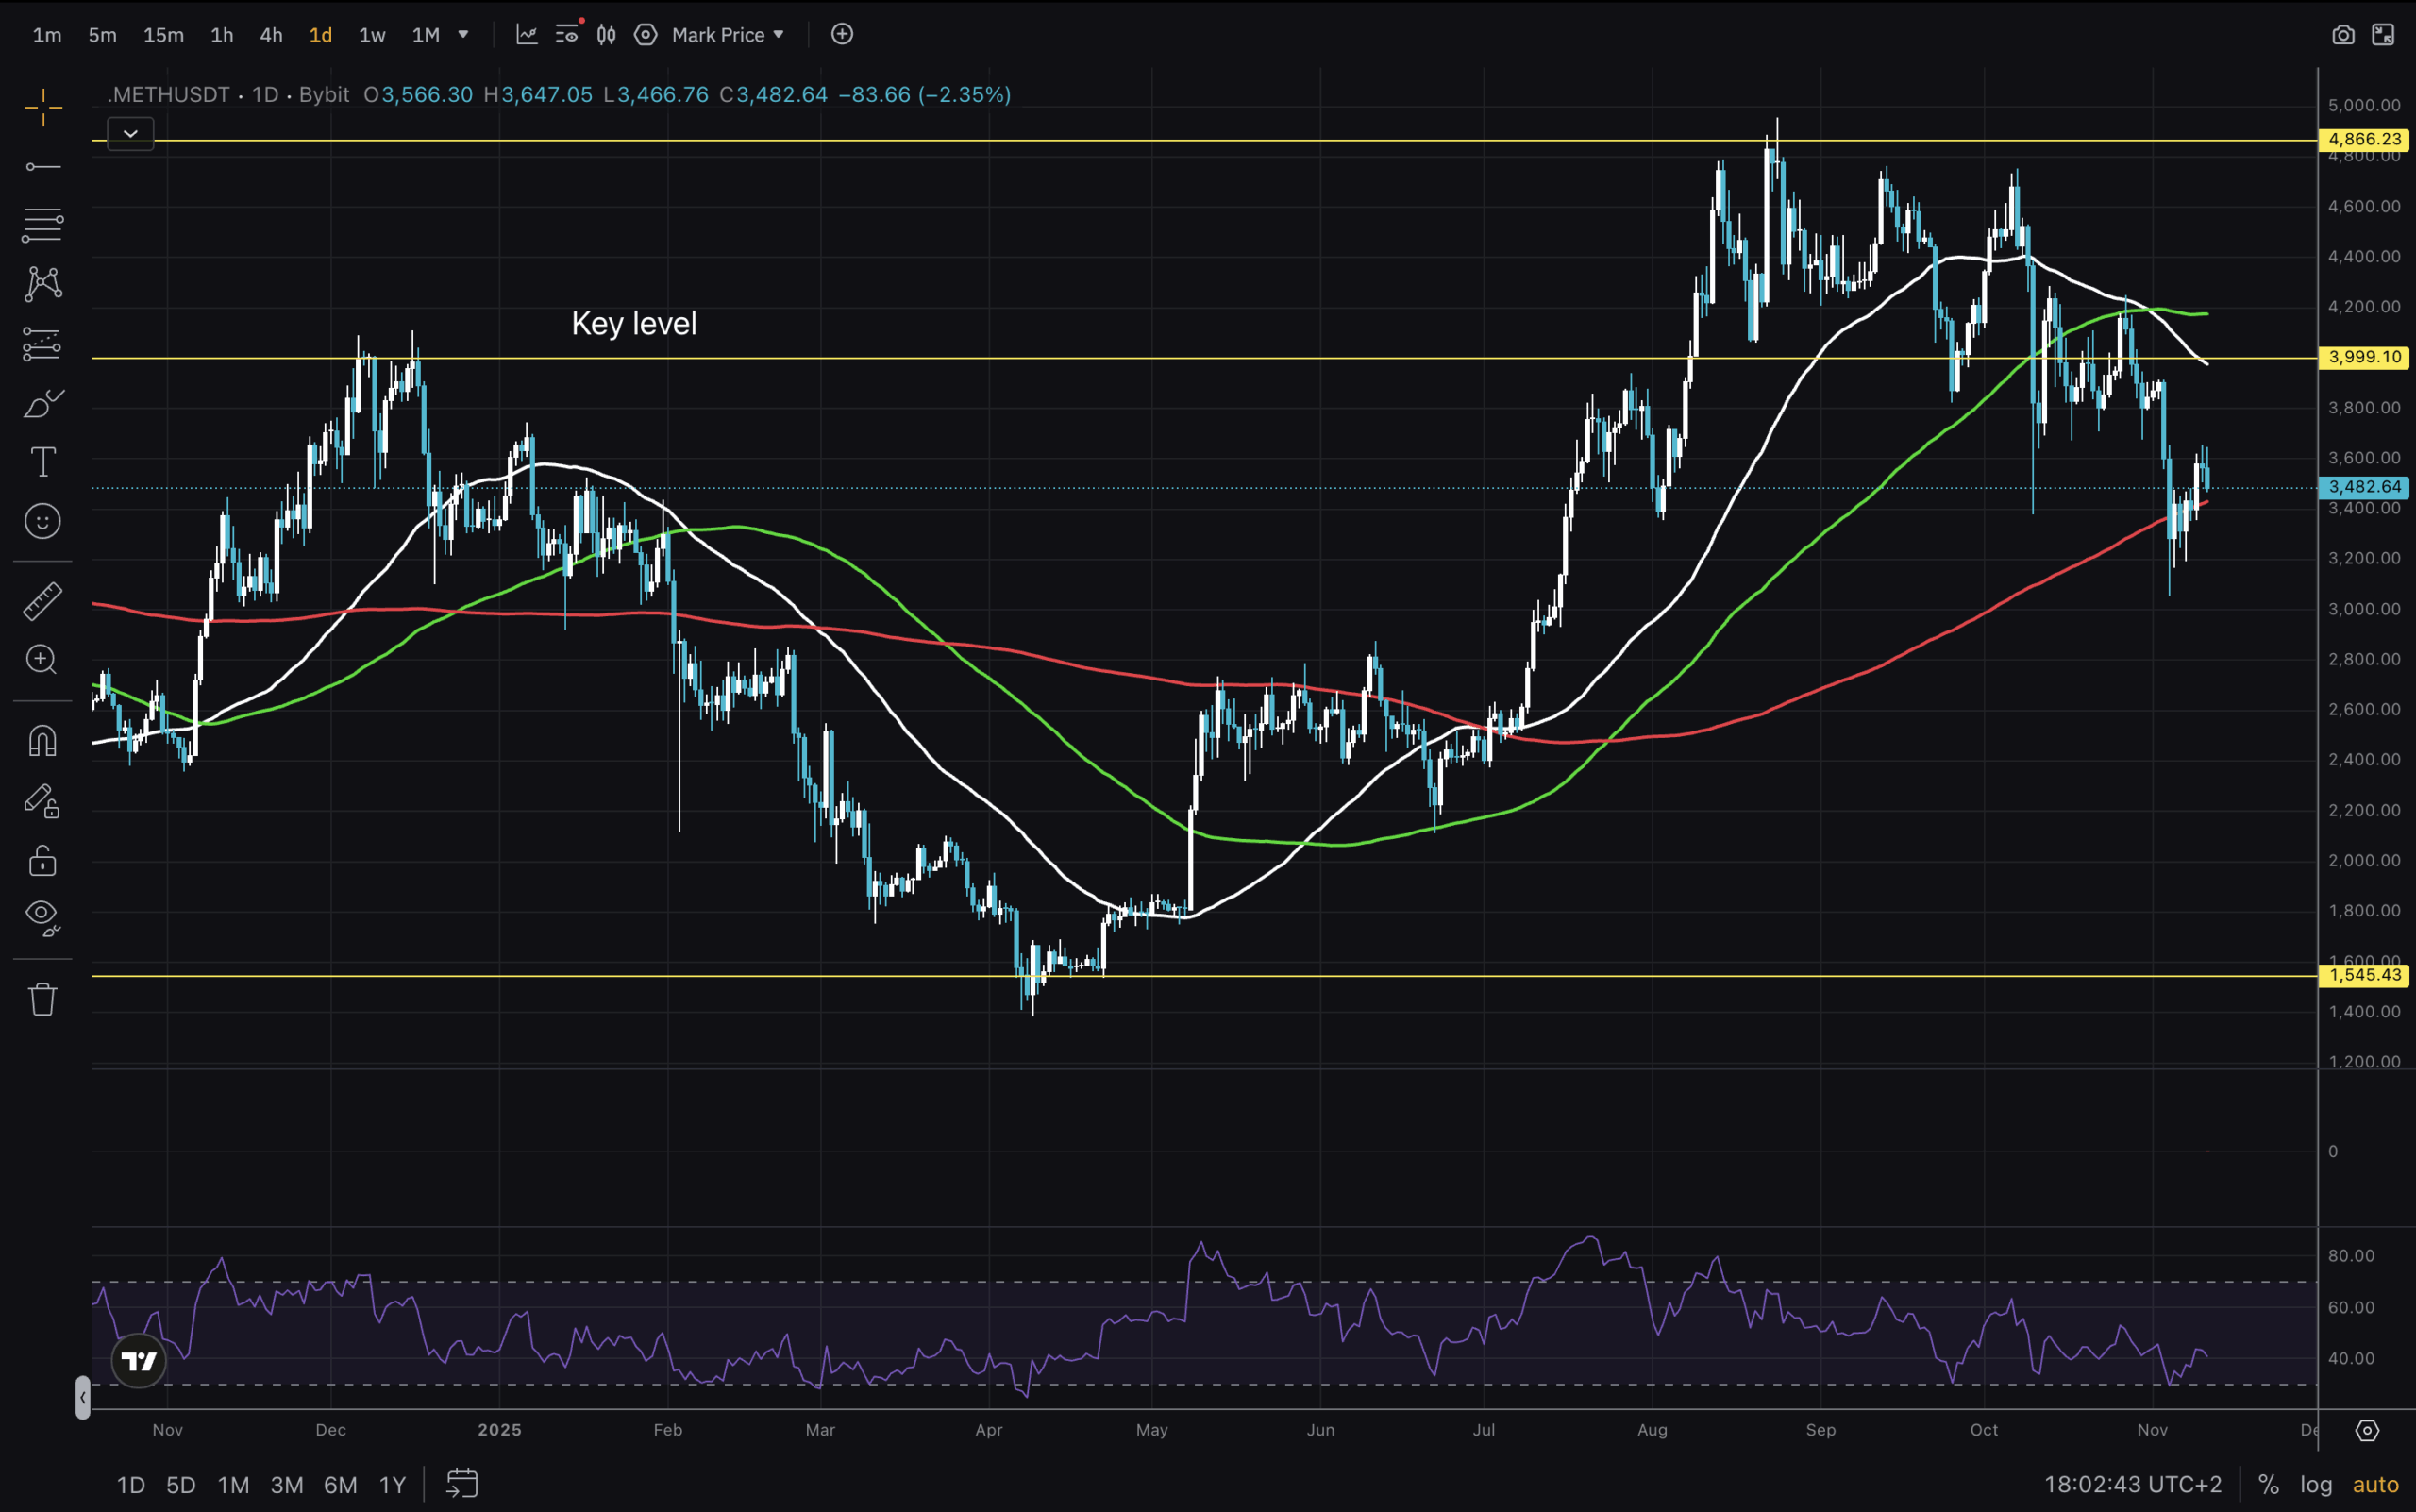
Task: Take a chart snapshot with camera icon
Action: [x=2343, y=34]
